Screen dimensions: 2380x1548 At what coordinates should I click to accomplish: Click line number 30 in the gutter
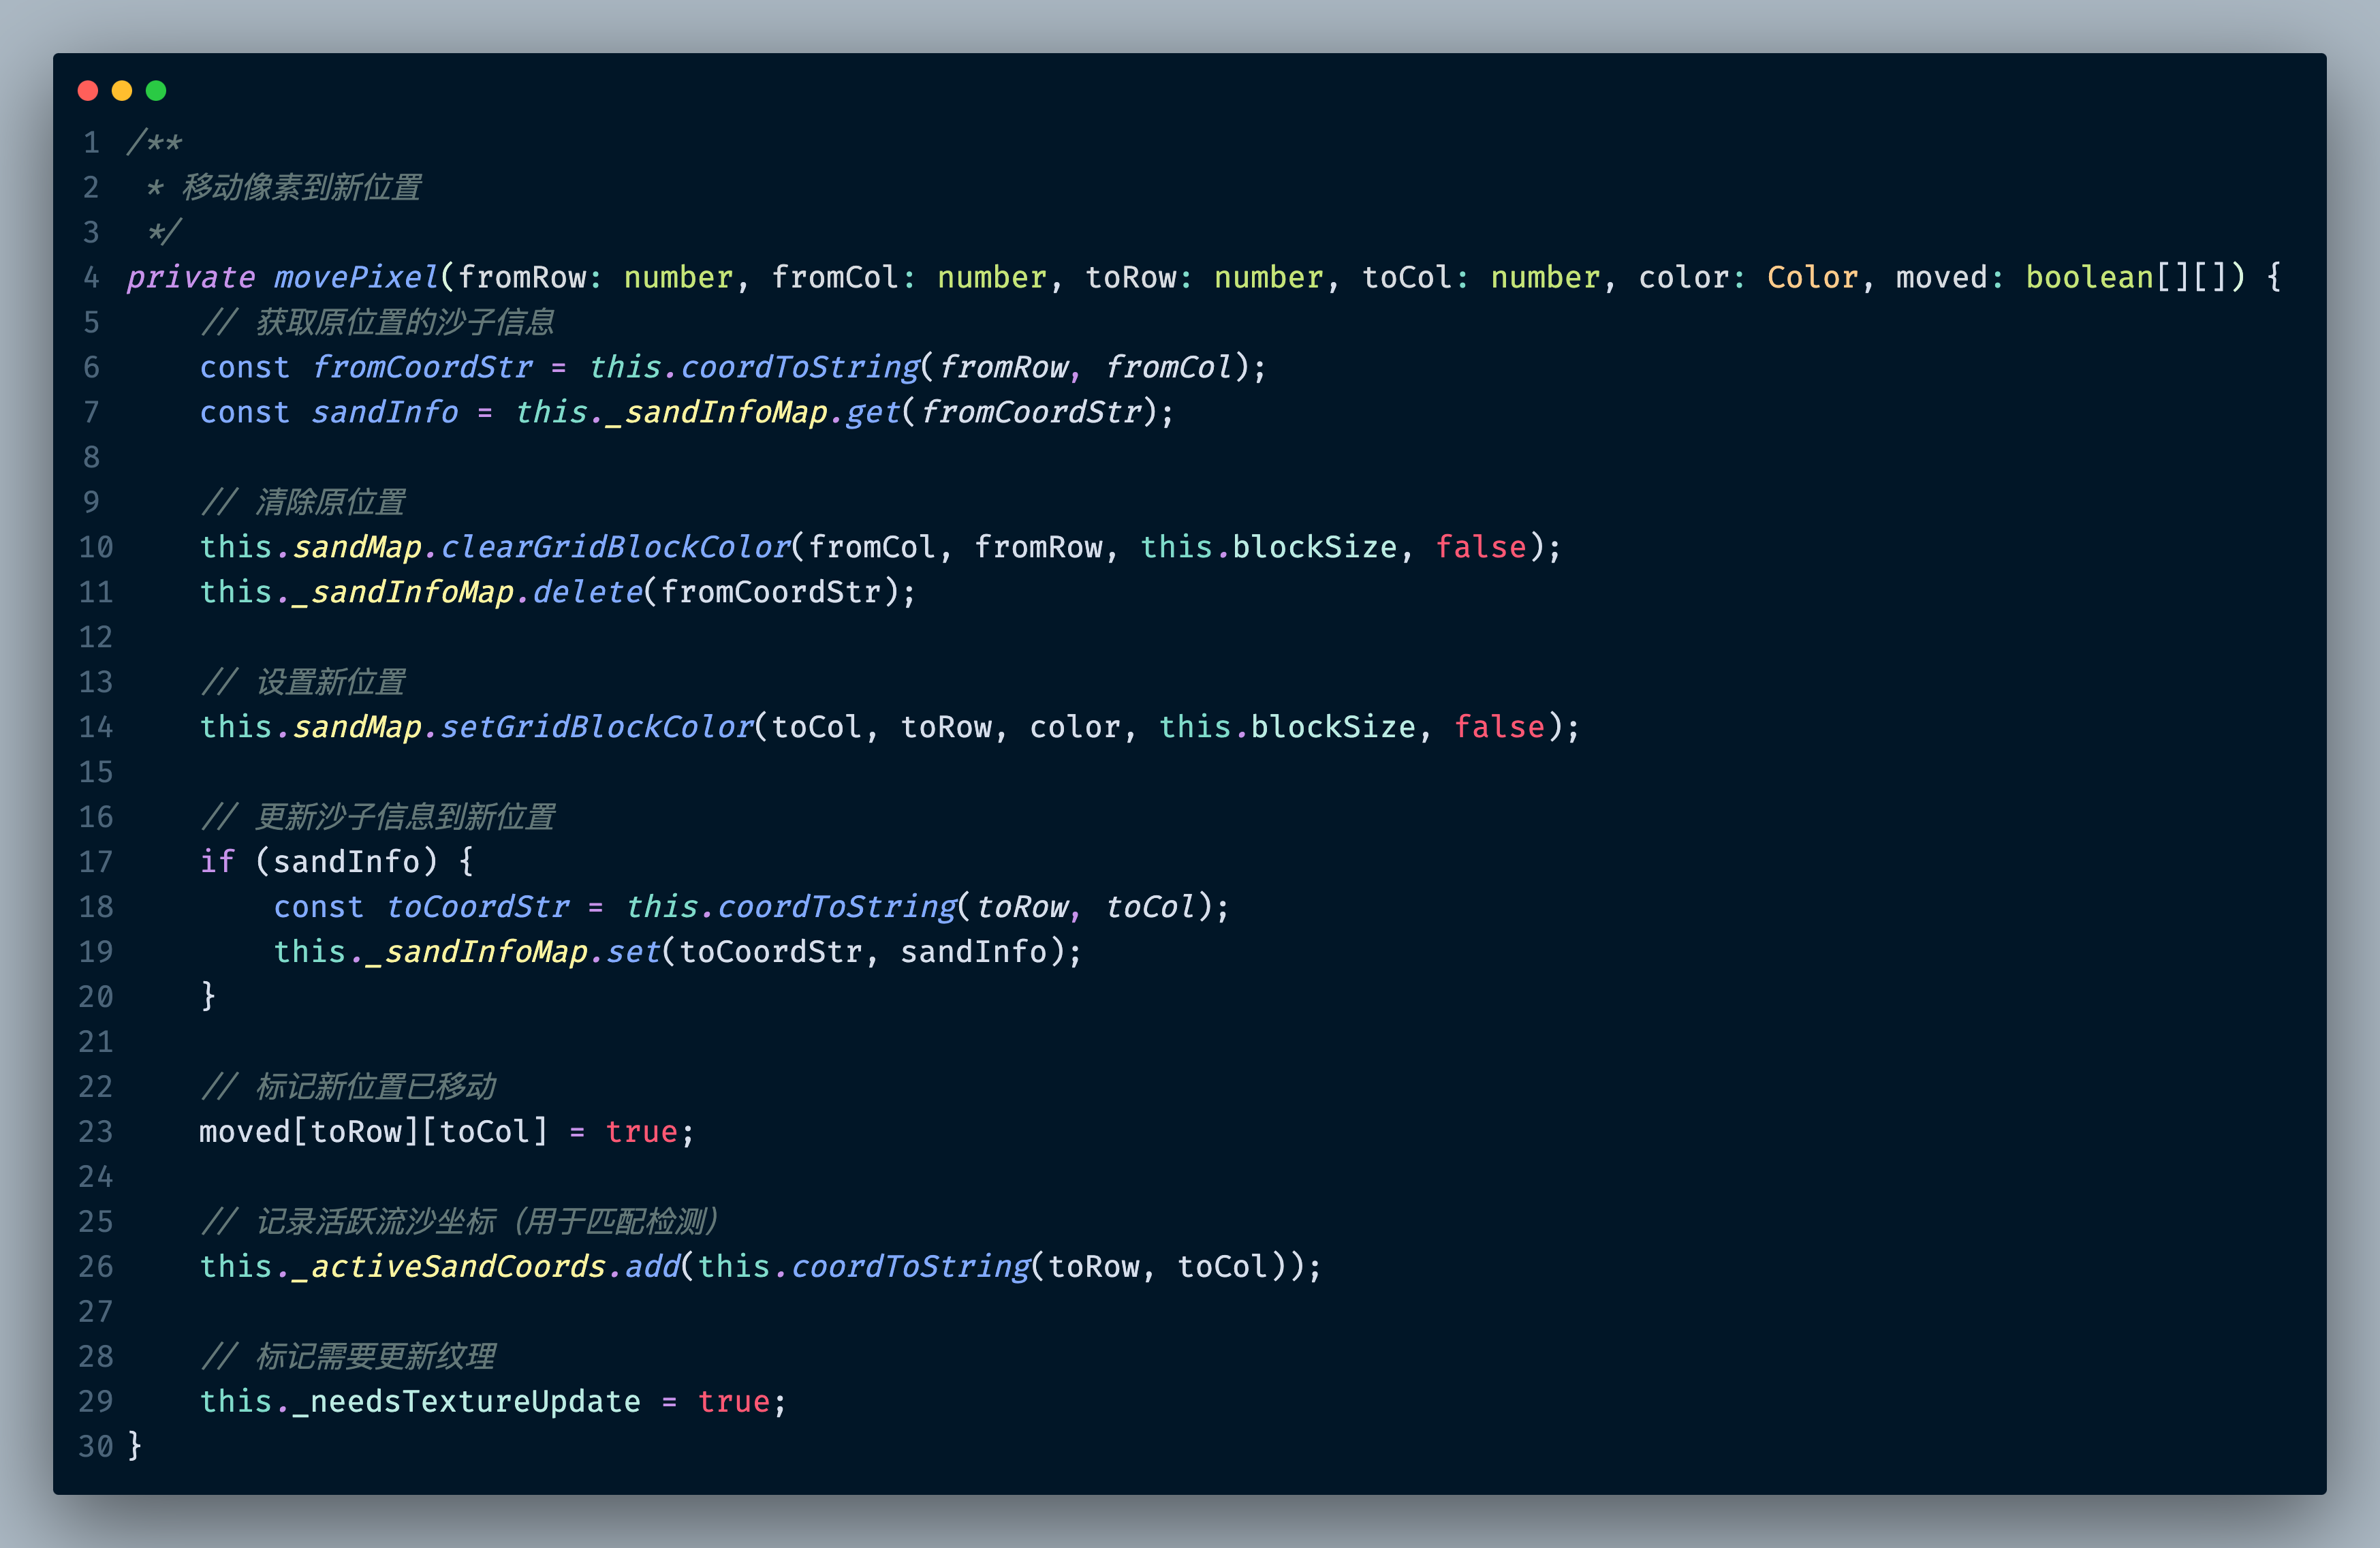coord(95,1446)
